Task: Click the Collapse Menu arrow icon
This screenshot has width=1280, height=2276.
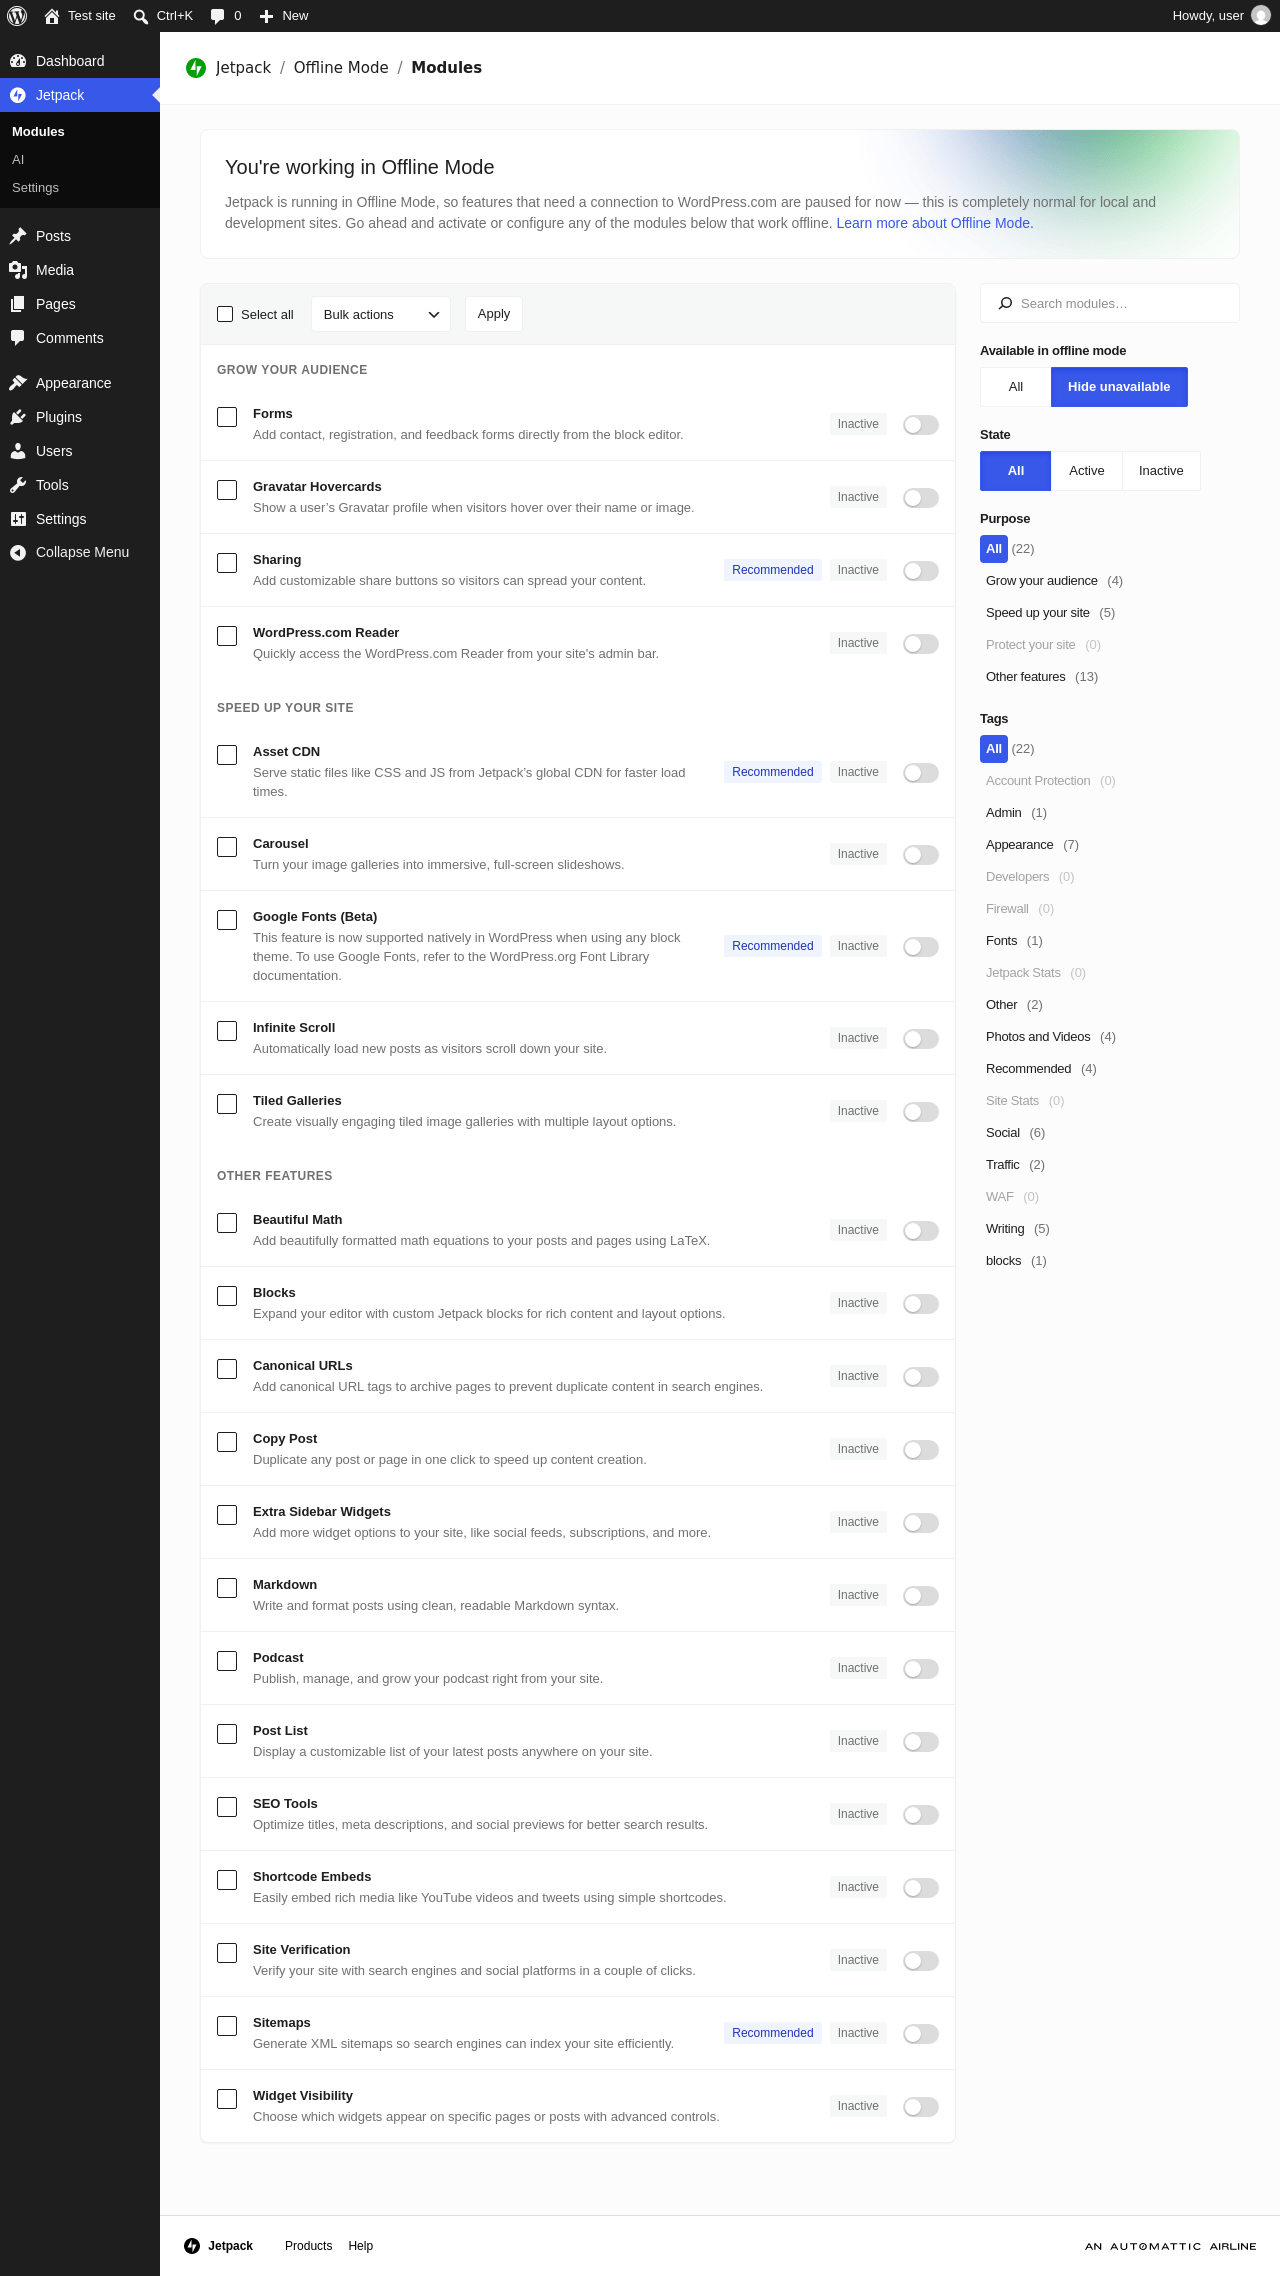Action: (18, 552)
